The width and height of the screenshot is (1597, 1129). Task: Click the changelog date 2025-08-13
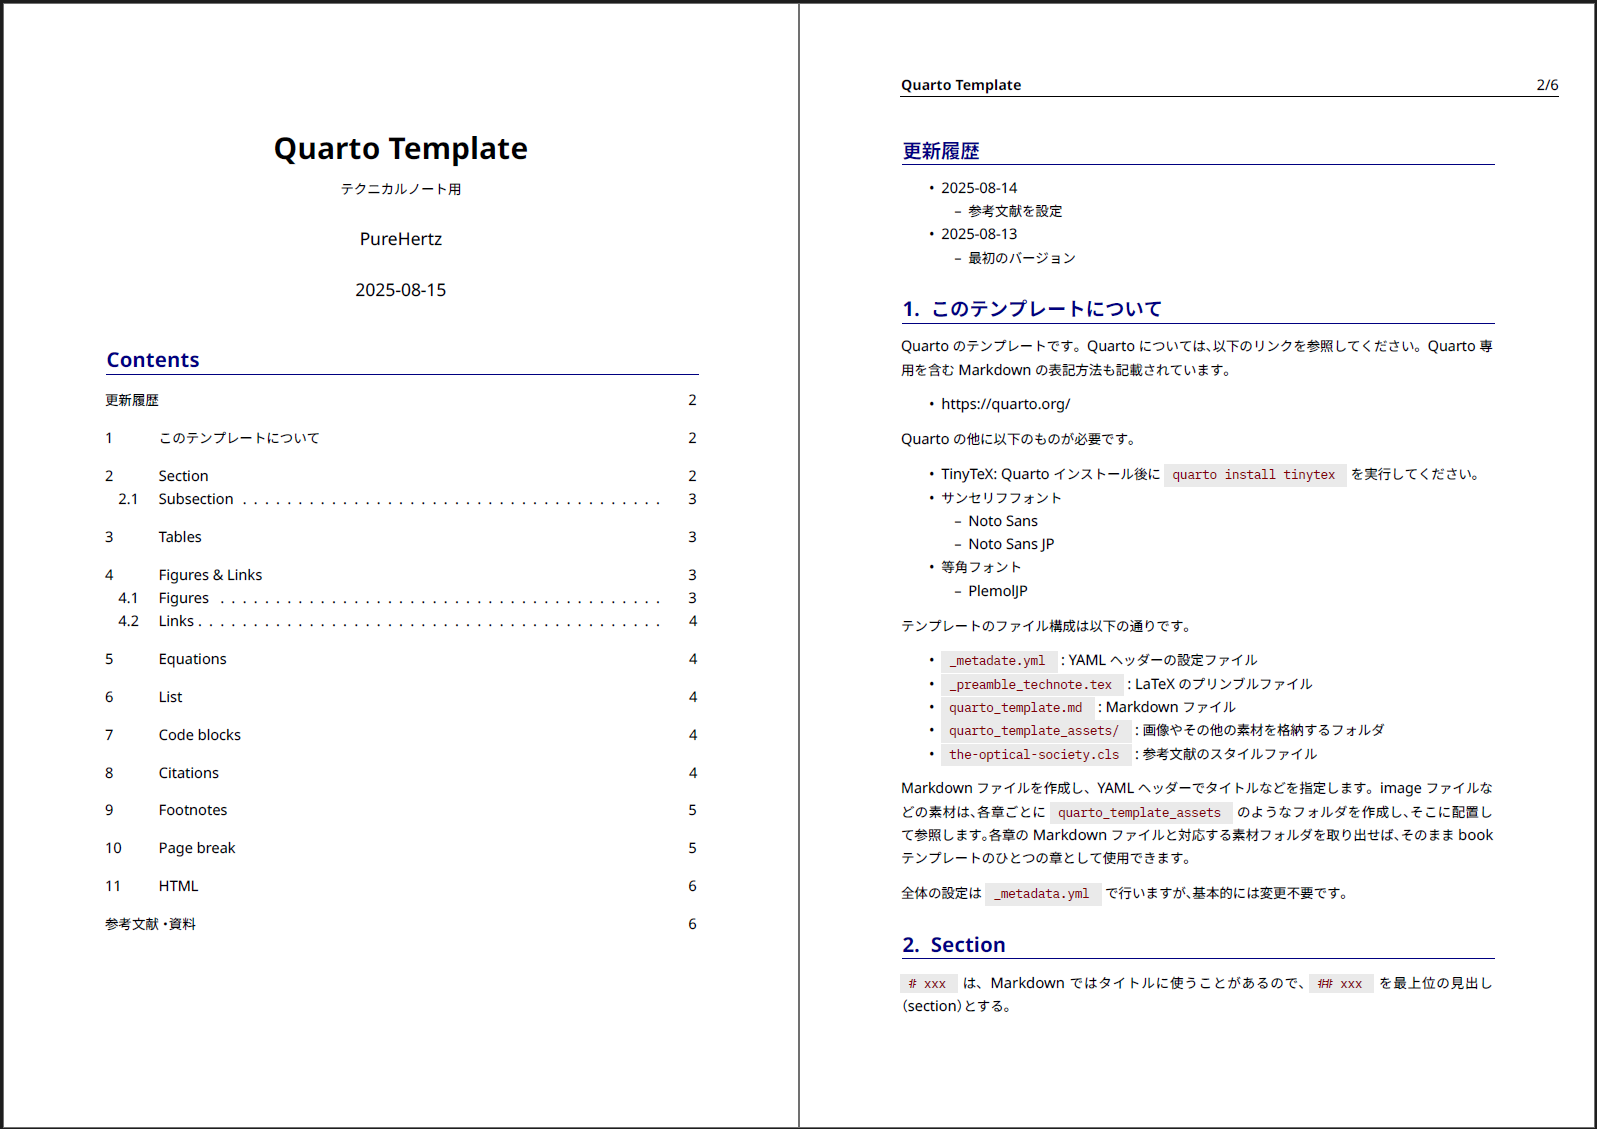point(979,234)
